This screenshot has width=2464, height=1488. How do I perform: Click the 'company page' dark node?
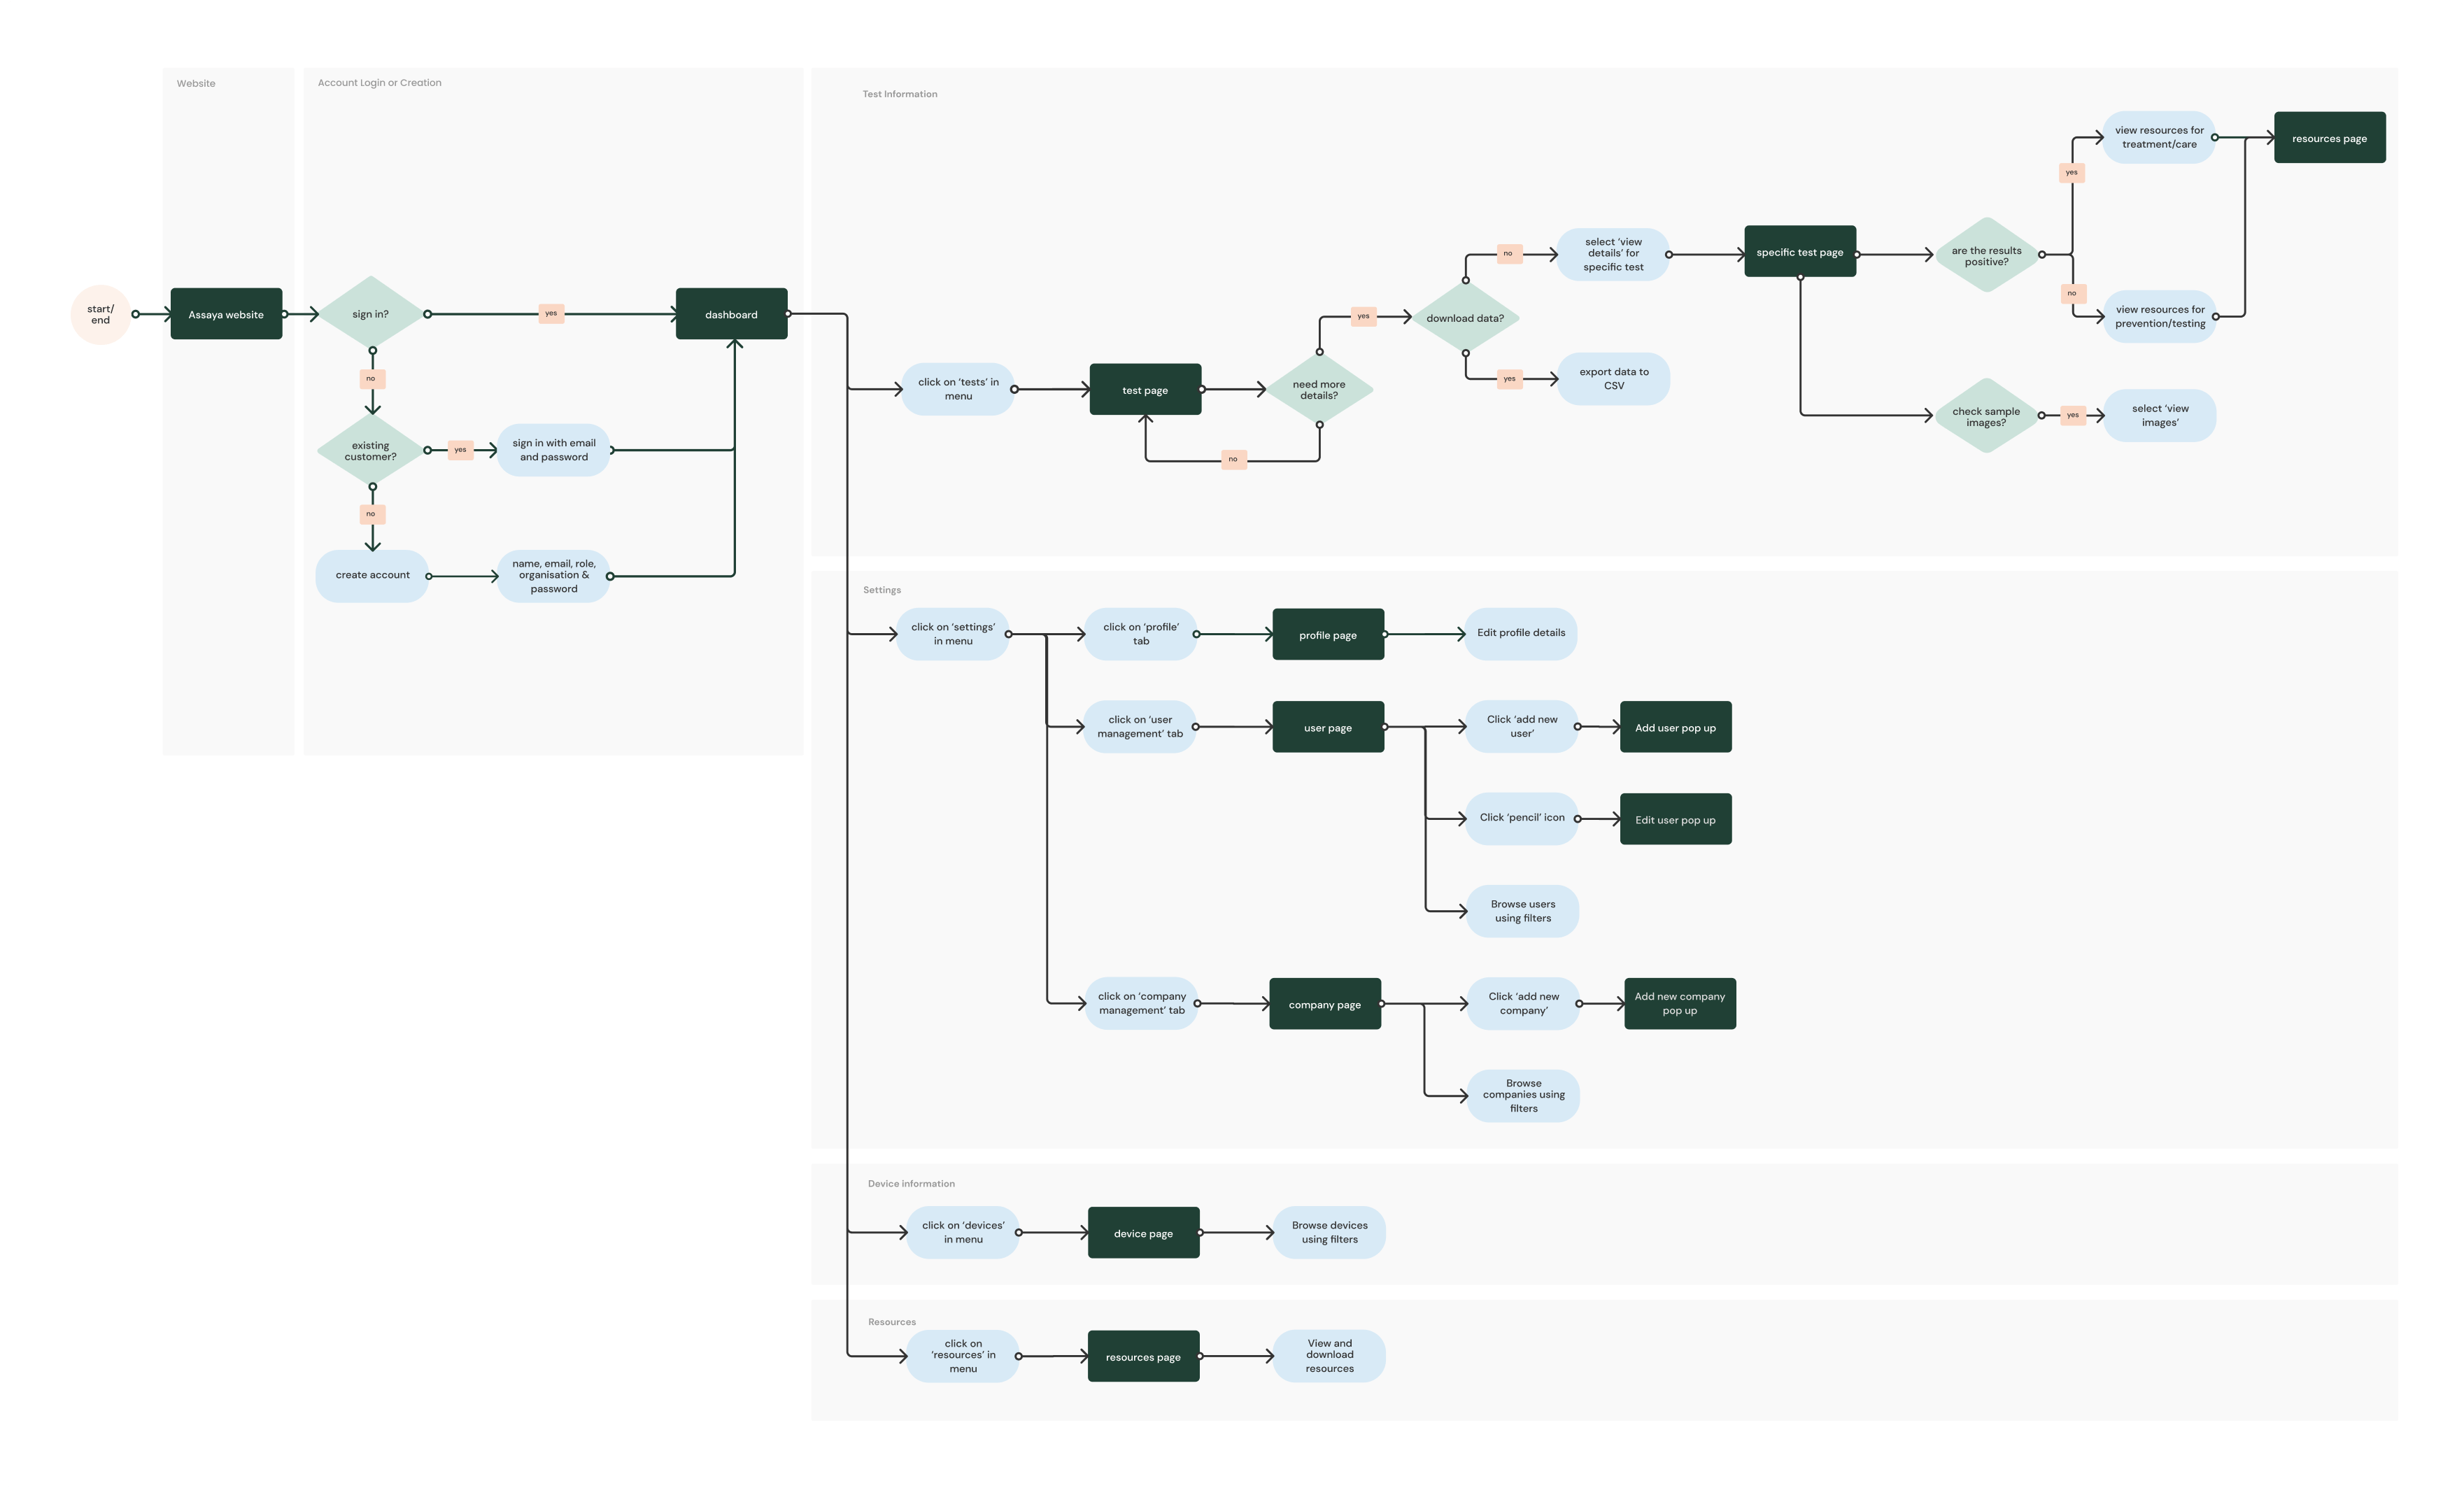(x=1324, y=1004)
